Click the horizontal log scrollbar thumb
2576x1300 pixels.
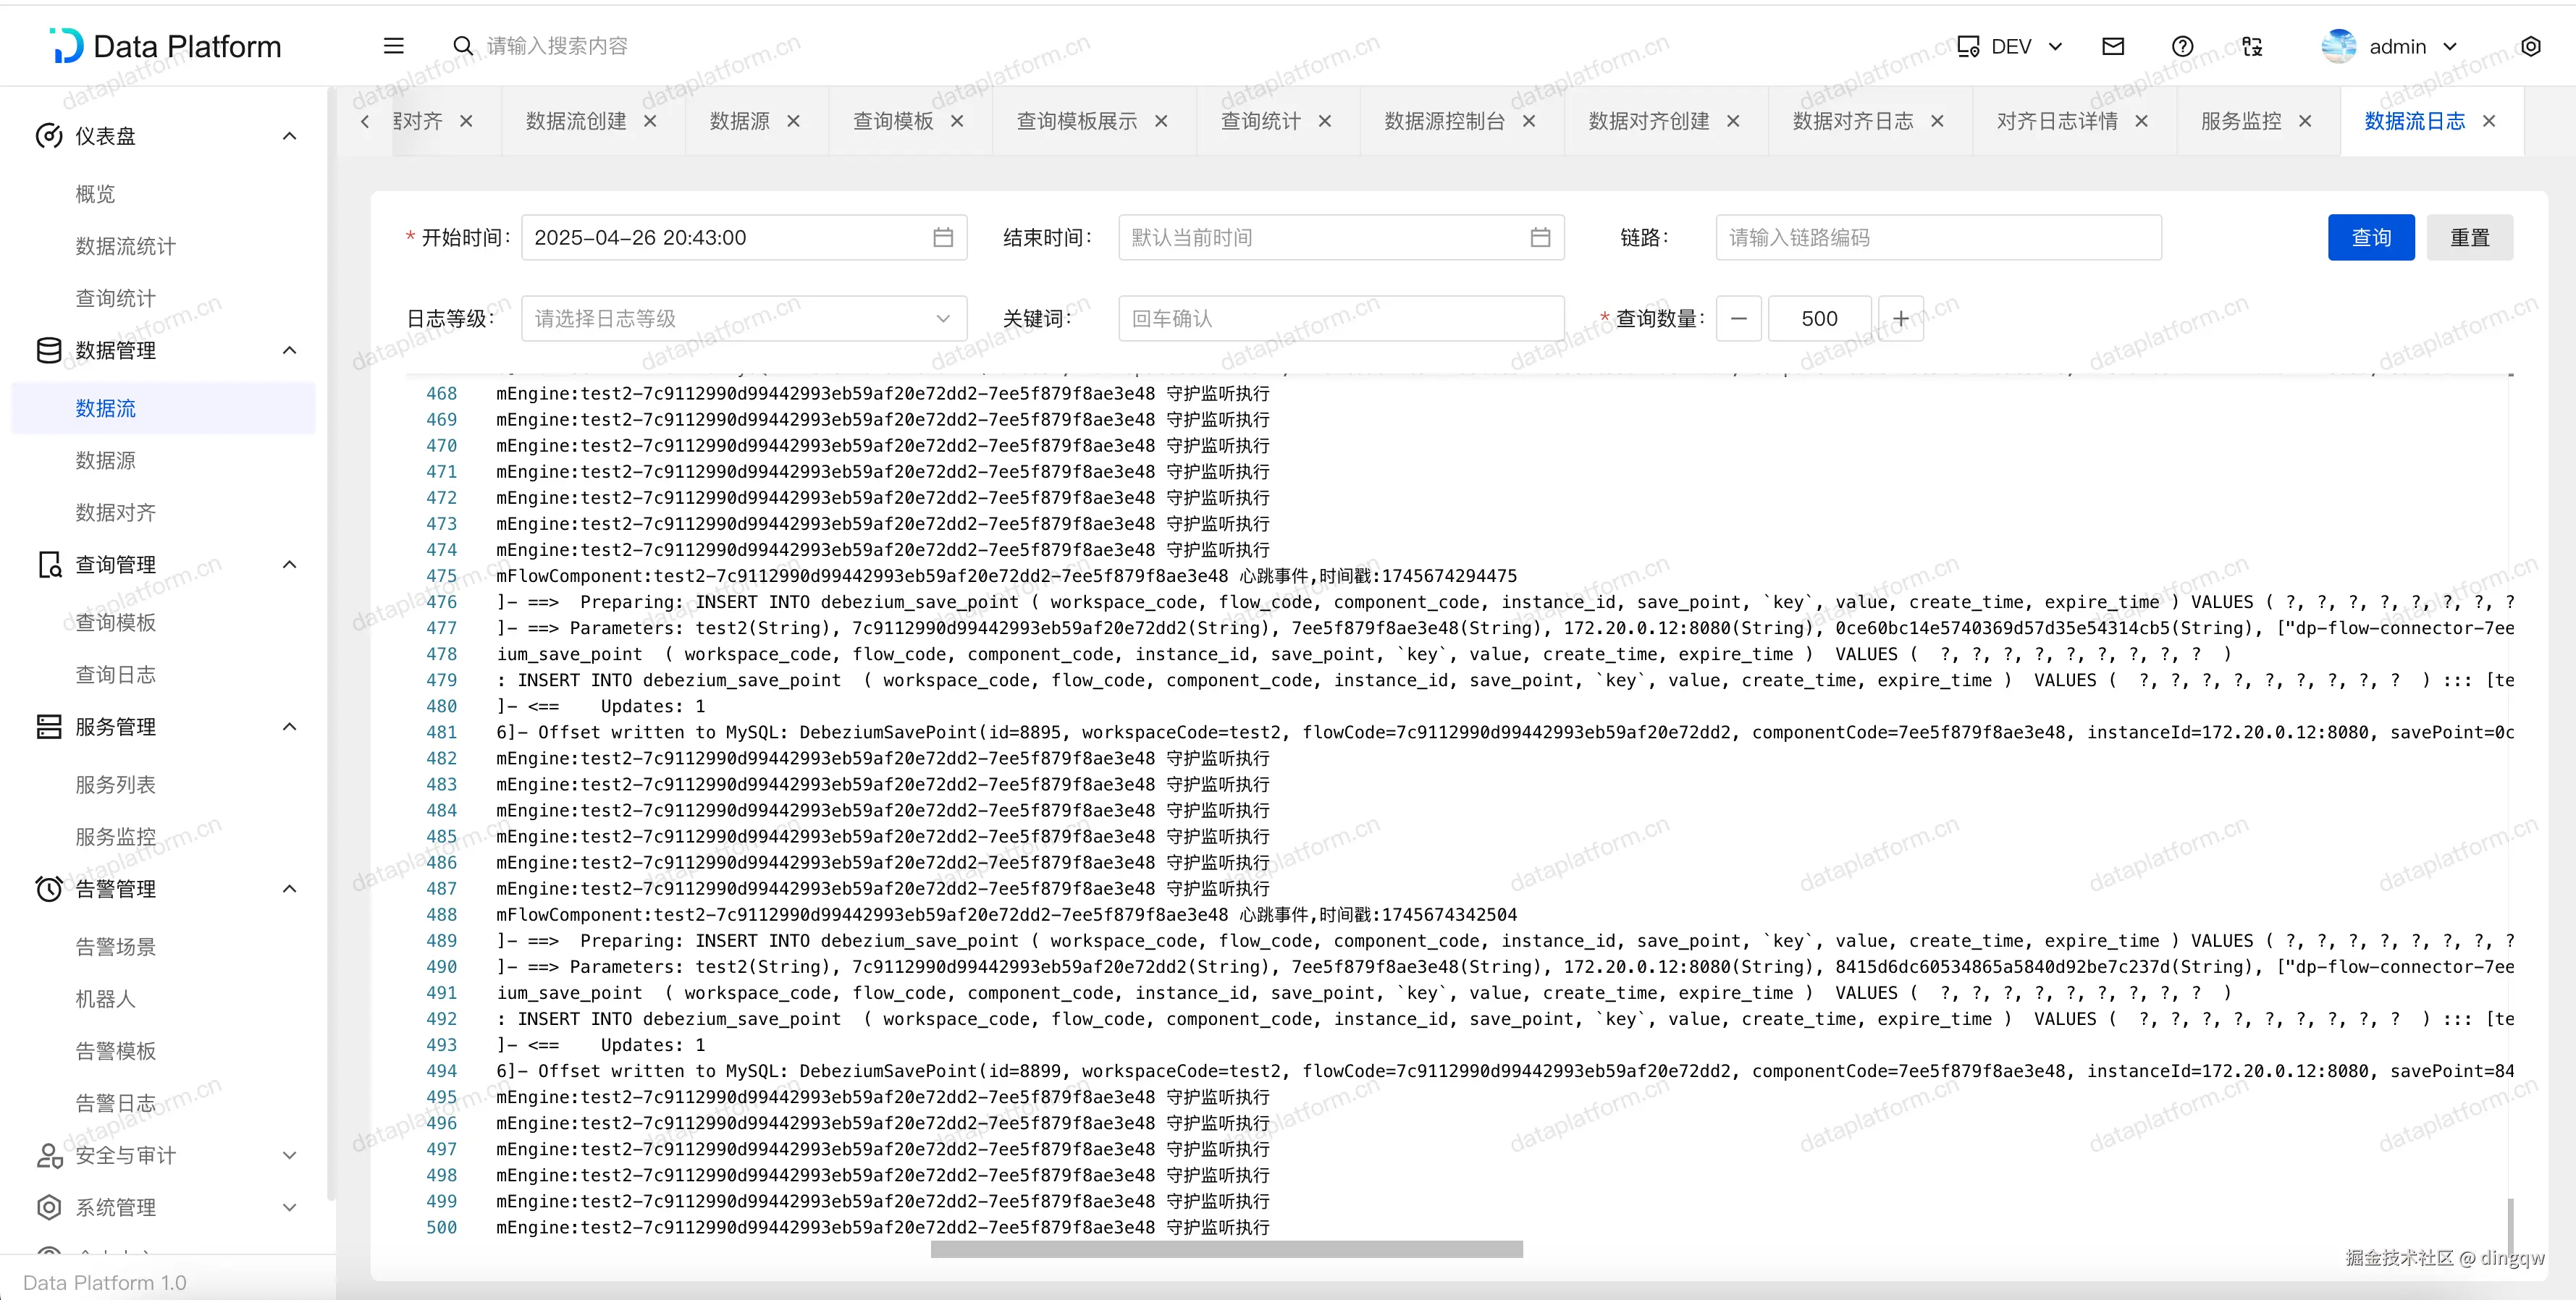pos(1226,1249)
